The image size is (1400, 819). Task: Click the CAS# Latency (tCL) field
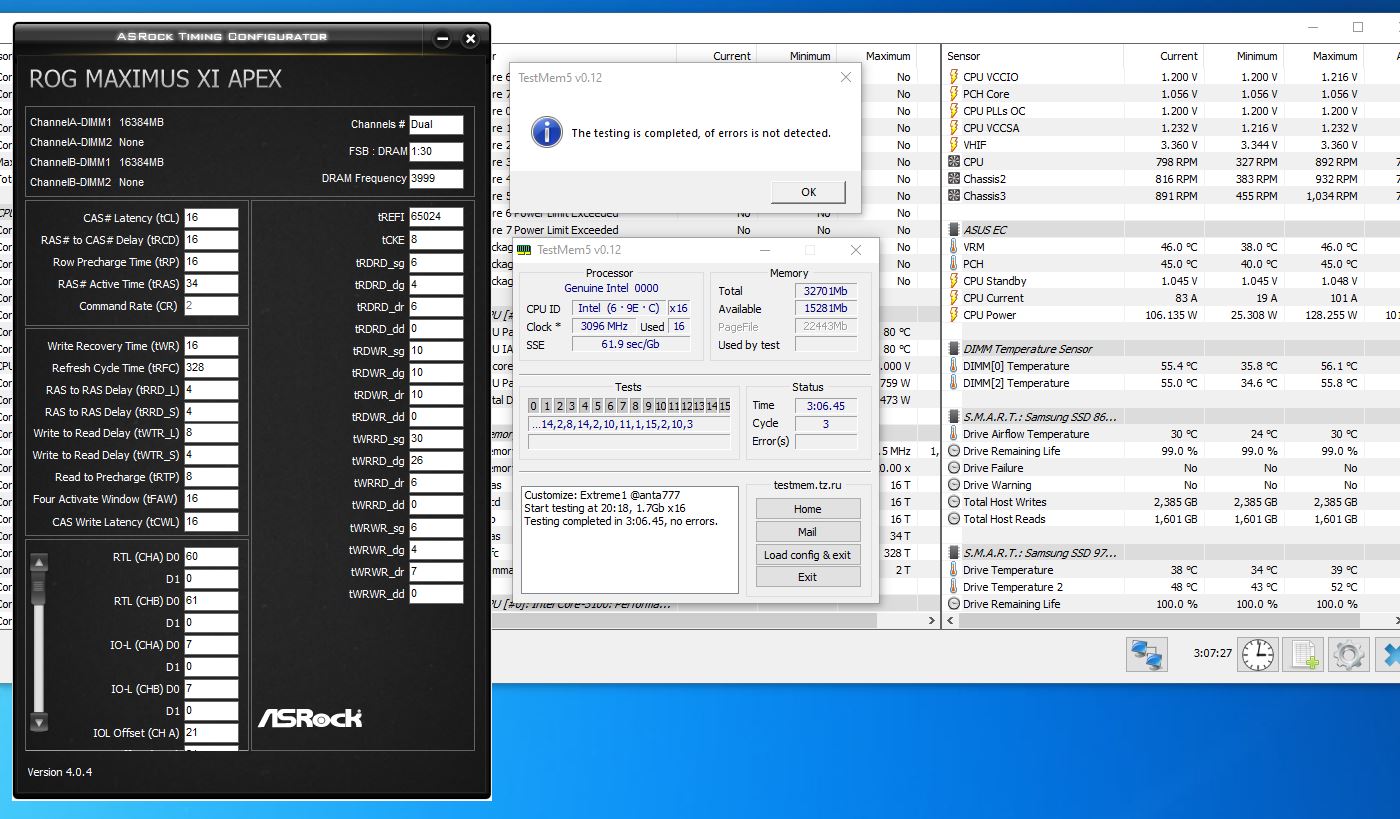click(x=211, y=218)
